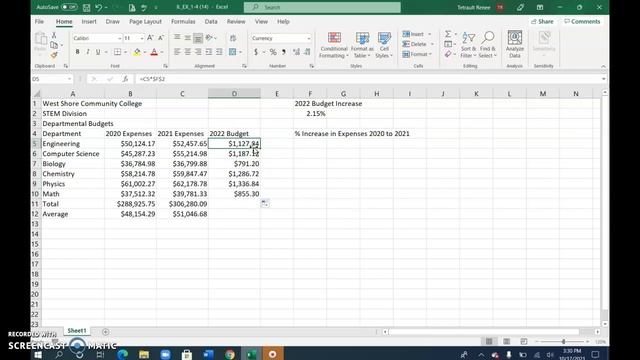This screenshot has width=640, height=360.
Task: Decrease font size with the small A
Action: (x=160, y=38)
